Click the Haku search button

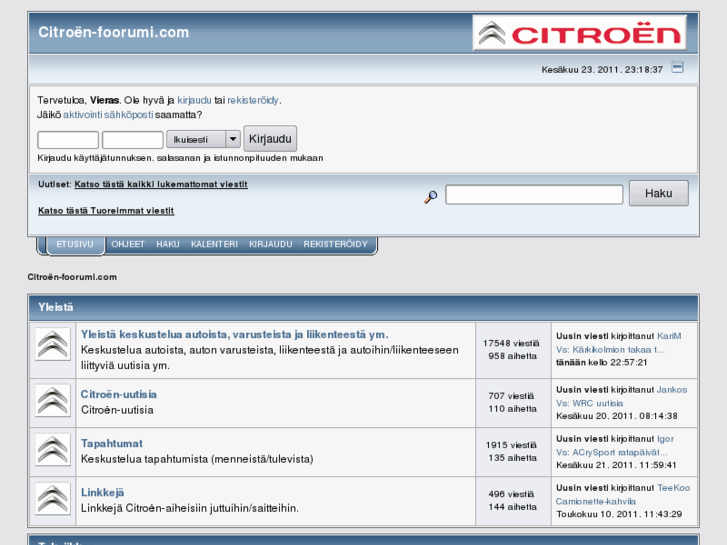[x=658, y=193]
